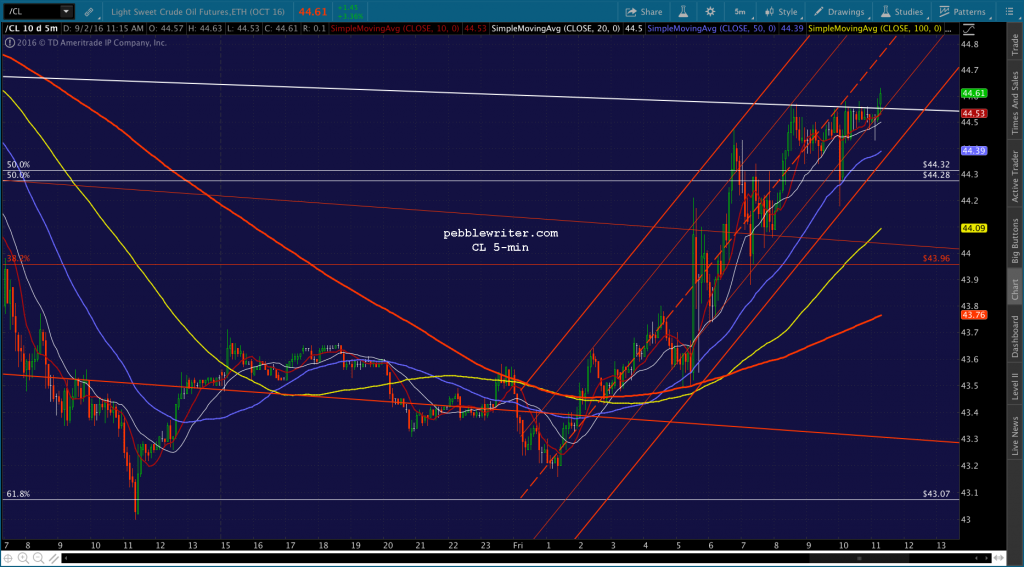Click the orange 43.76 price axis bubble
The width and height of the screenshot is (1024, 567).
(973, 315)
